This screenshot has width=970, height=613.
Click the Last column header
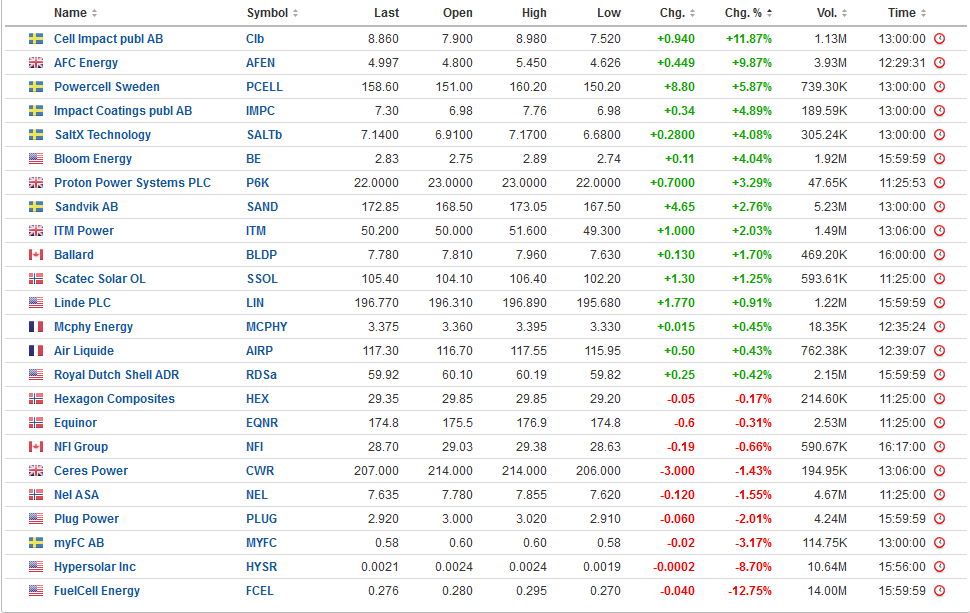pos(386,13)
